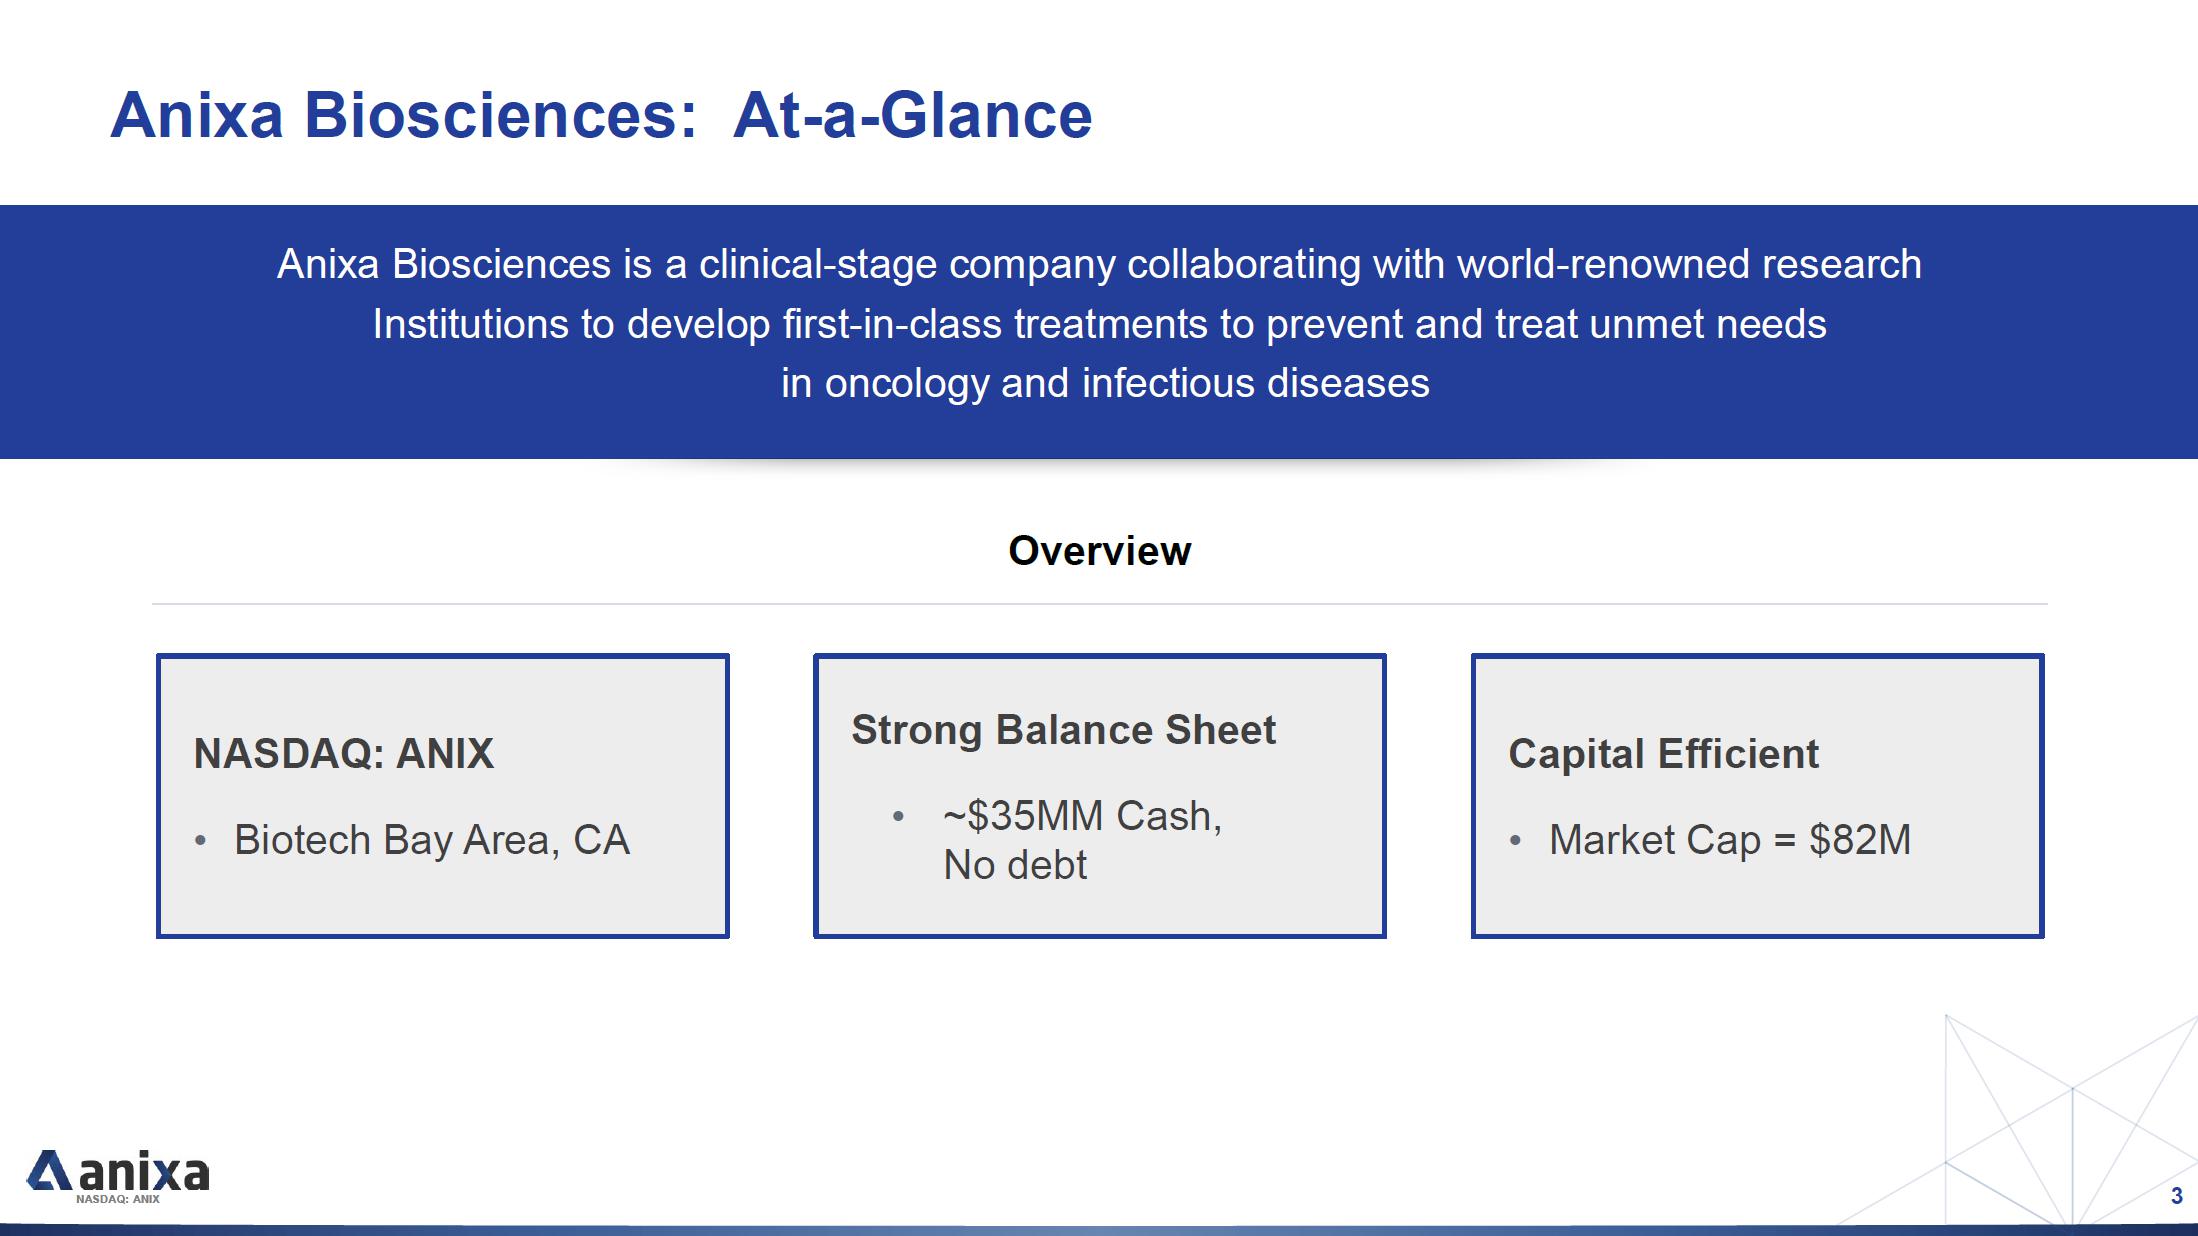
Task: Click the 'No debt' text line
Action: (1014, 865)
